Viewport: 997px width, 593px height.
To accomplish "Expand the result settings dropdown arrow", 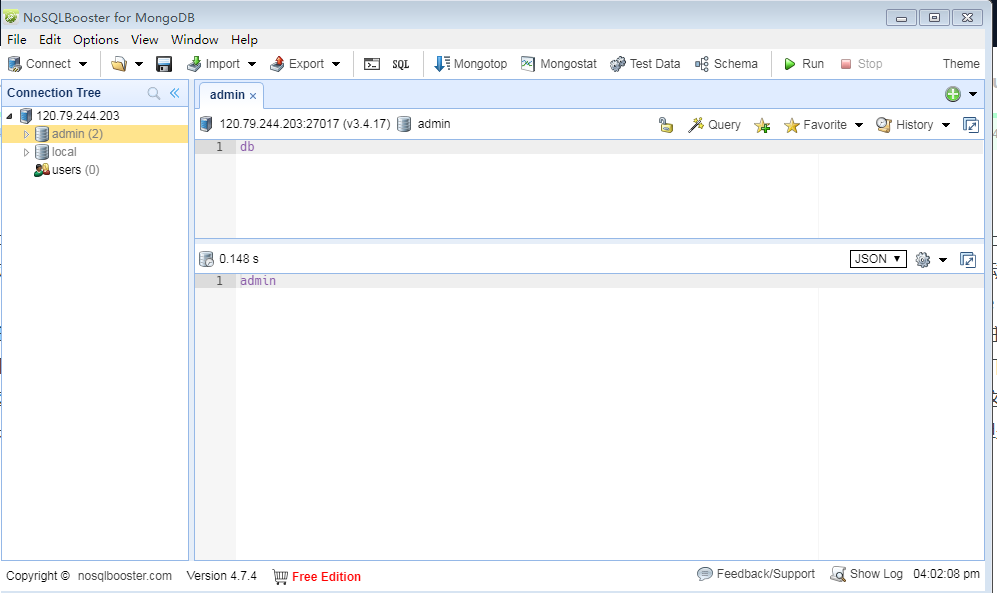I will (943, 259).
